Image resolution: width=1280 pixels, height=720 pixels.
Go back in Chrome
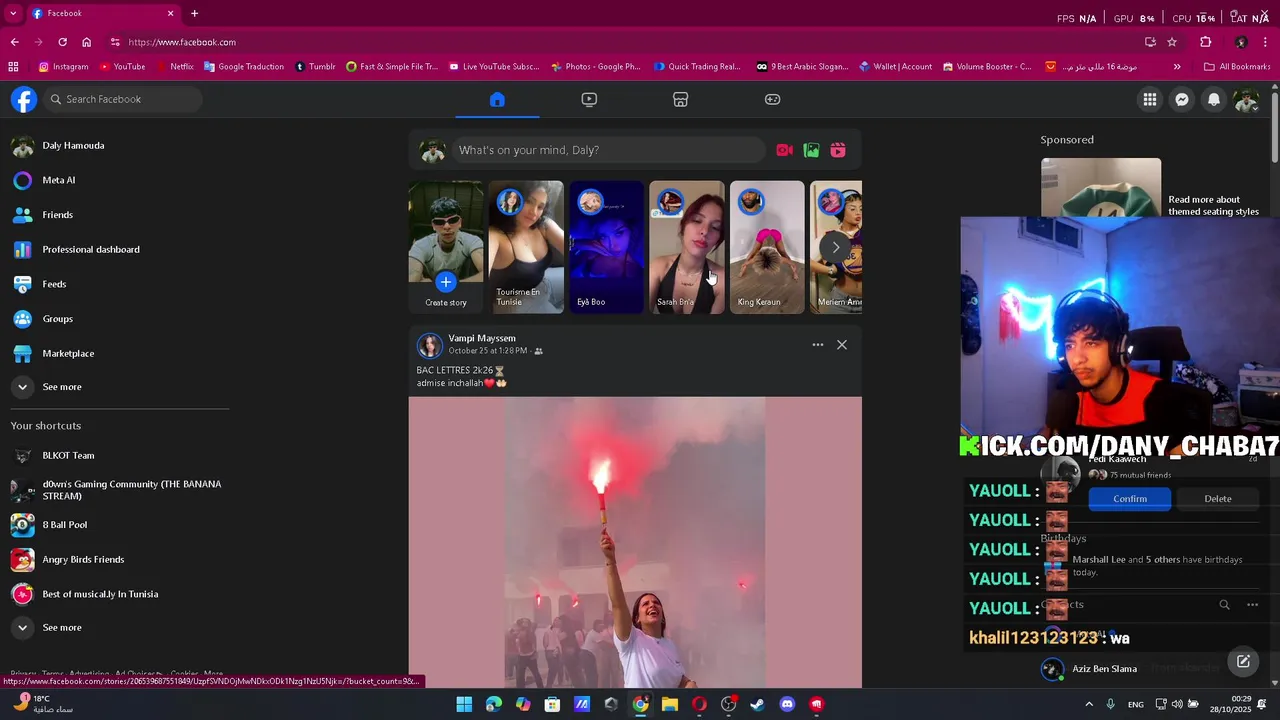(15, 42)
